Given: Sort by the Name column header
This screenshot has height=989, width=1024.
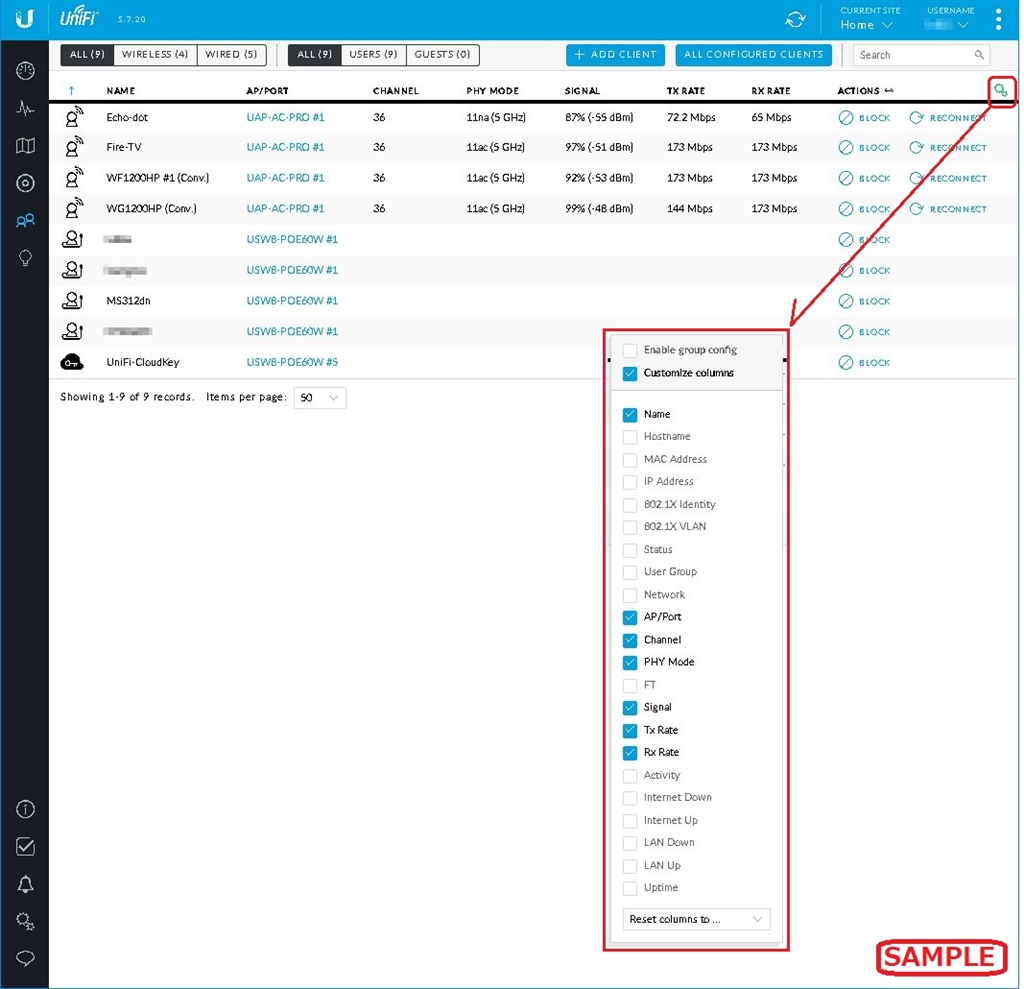Looking at the screenshot, I should point(121,91).
